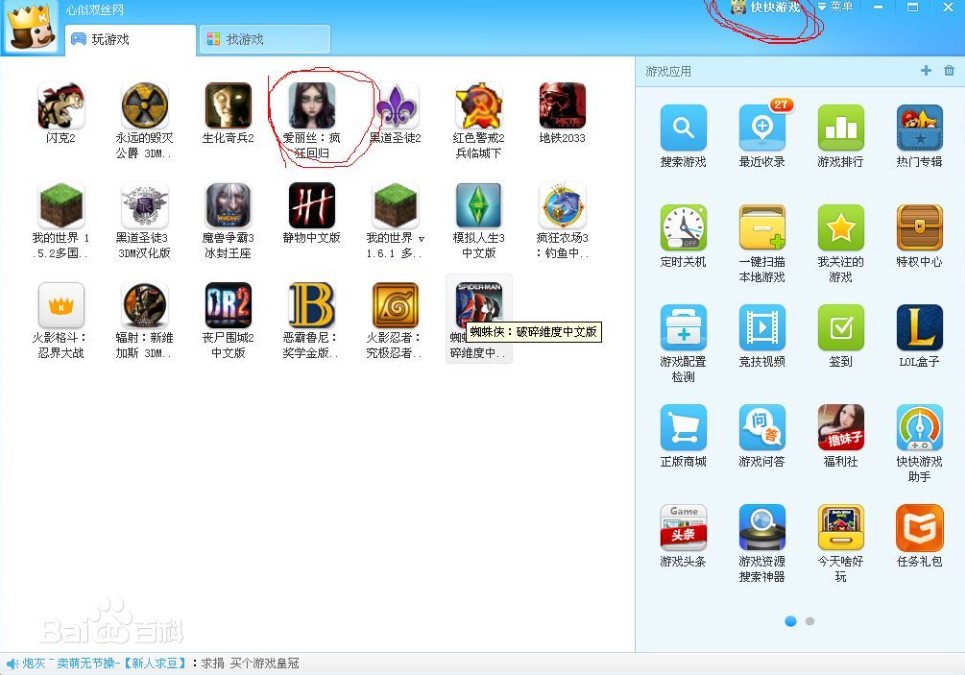Launch 辐射:新维加斯 game
Viewport: 965px width, 675px height.
coord(144,305)
